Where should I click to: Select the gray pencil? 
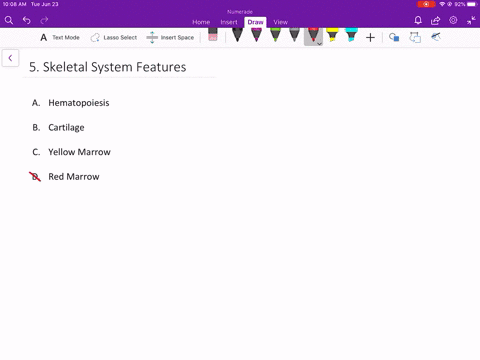(294, 35)
